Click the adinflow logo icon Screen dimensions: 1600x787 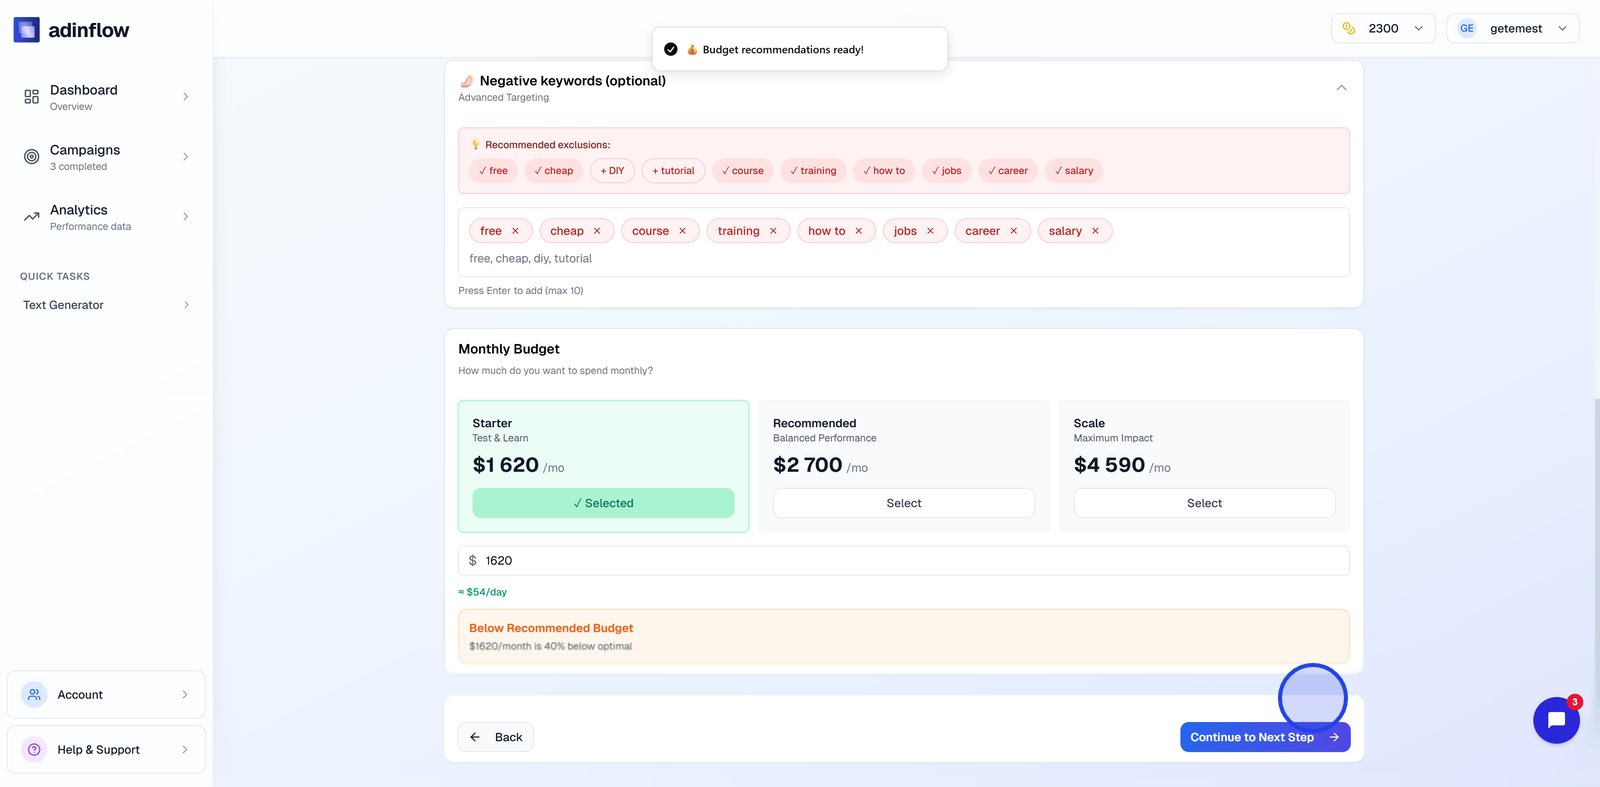click(x=27, y=30)
